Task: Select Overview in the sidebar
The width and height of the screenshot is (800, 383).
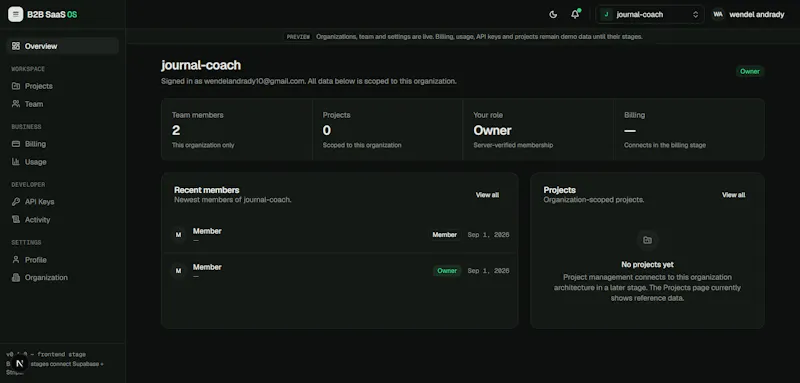Action: click(x=62, y=46)
